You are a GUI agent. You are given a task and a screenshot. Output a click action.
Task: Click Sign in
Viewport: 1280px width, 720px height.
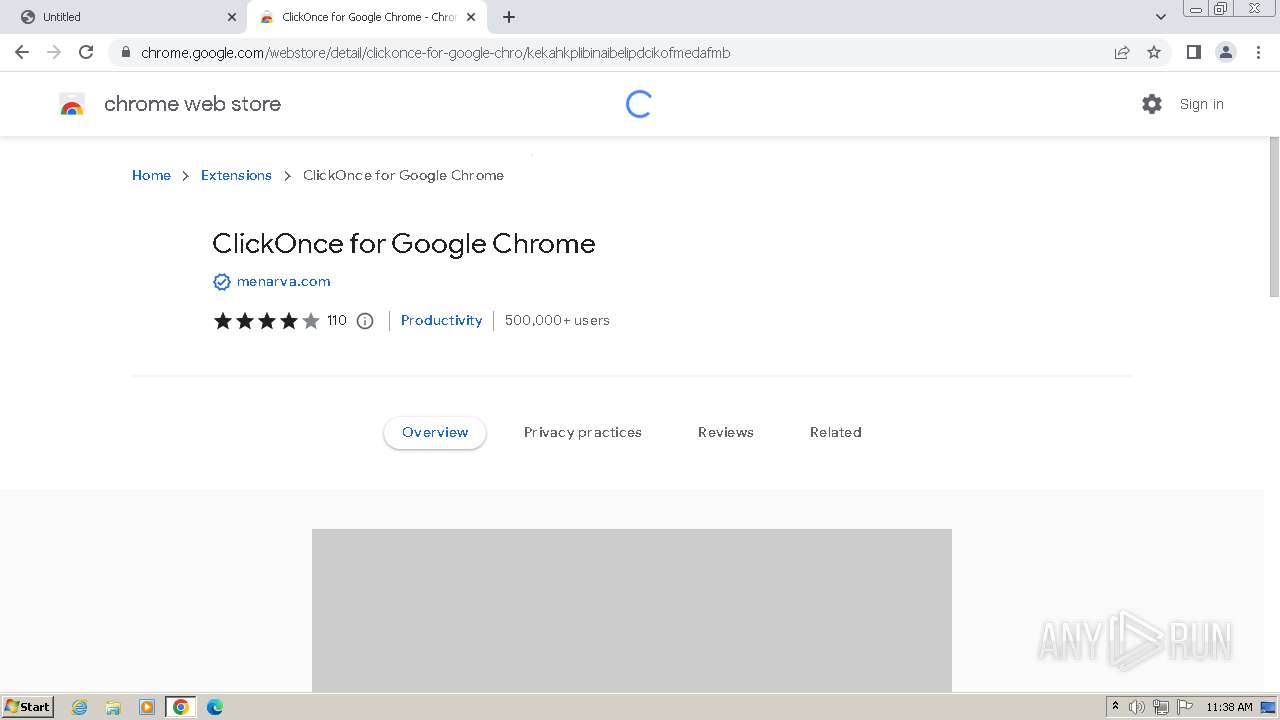point(1201,104)
